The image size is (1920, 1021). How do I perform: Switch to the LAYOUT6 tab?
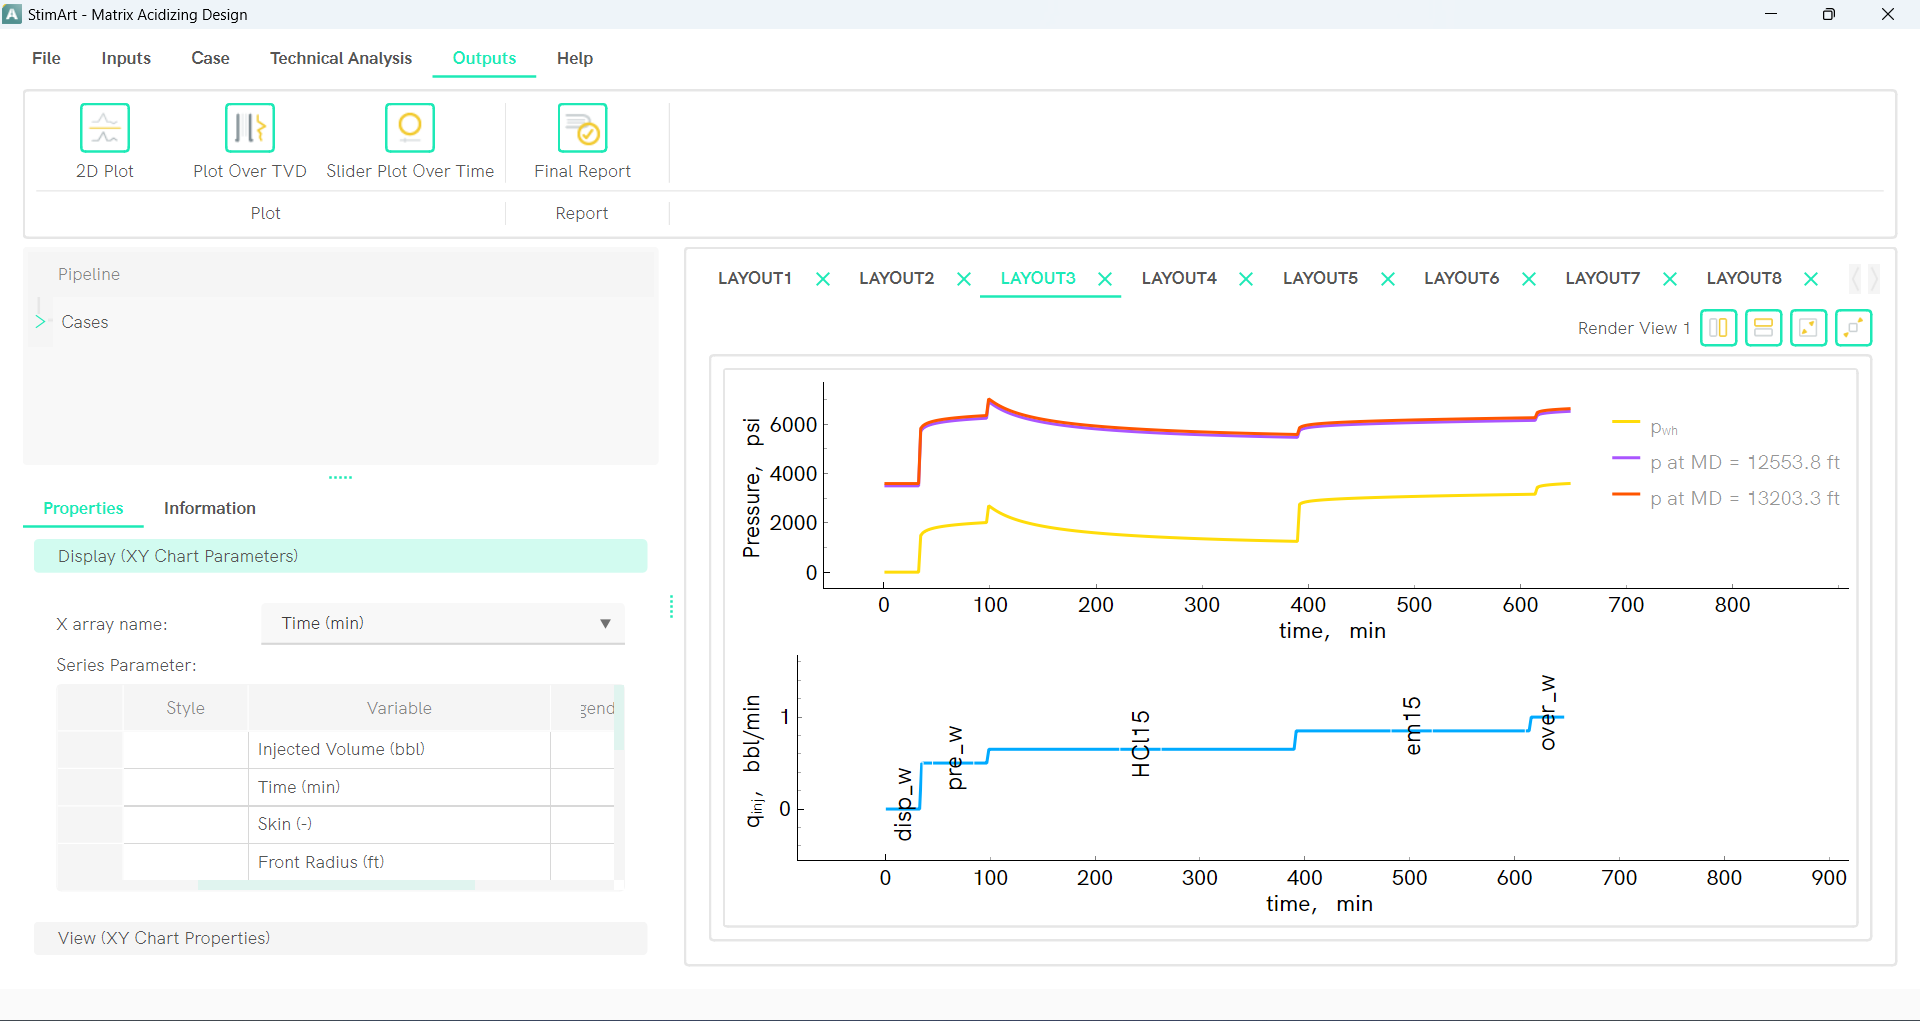click(1461, 278)
